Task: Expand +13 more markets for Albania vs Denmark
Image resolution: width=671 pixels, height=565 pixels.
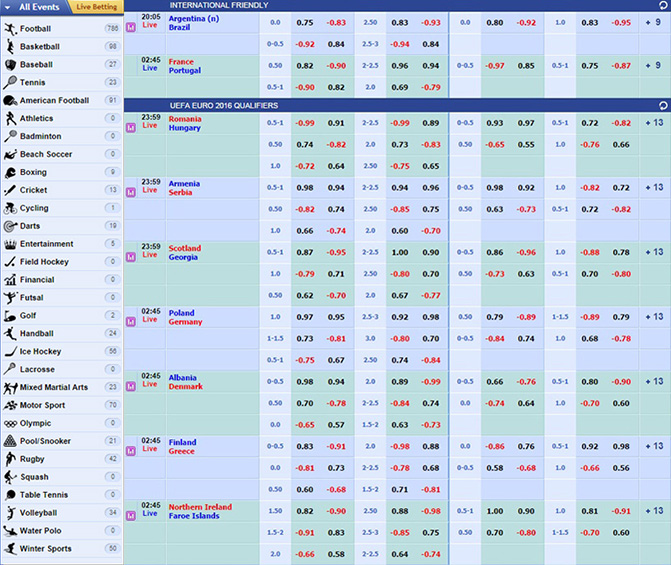Action: [x=654, y=381]
